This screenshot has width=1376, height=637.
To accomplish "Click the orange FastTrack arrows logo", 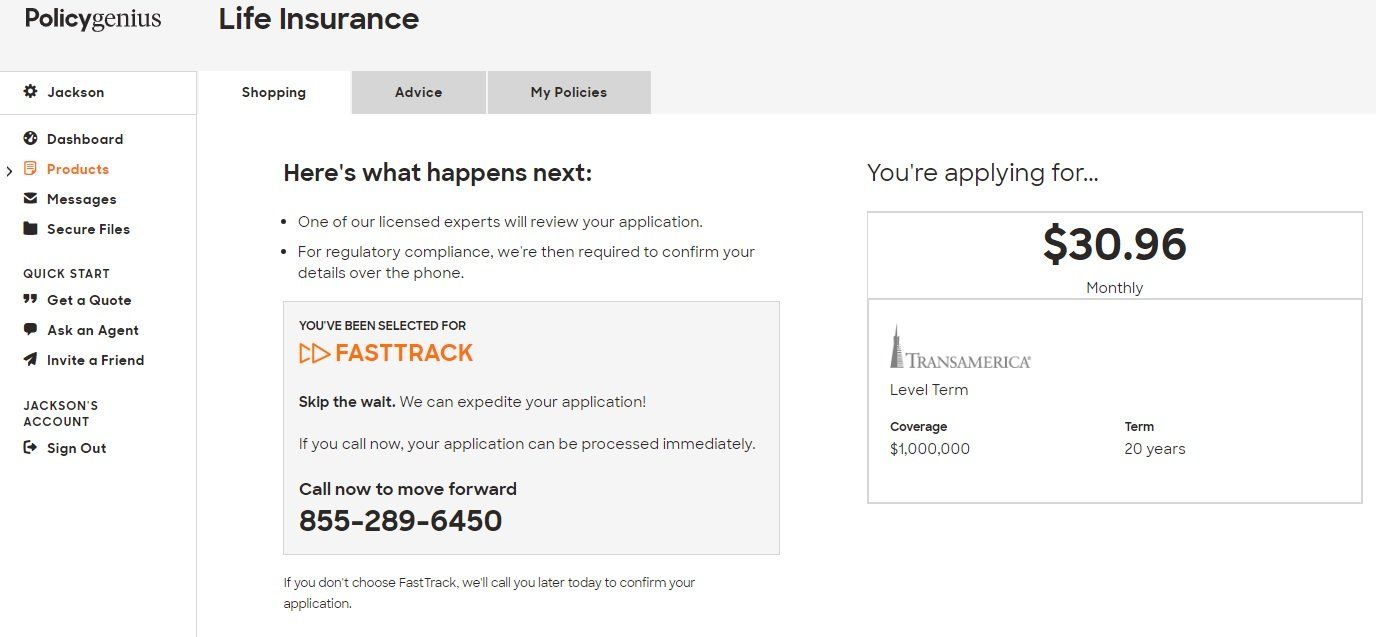I will 314,353.
